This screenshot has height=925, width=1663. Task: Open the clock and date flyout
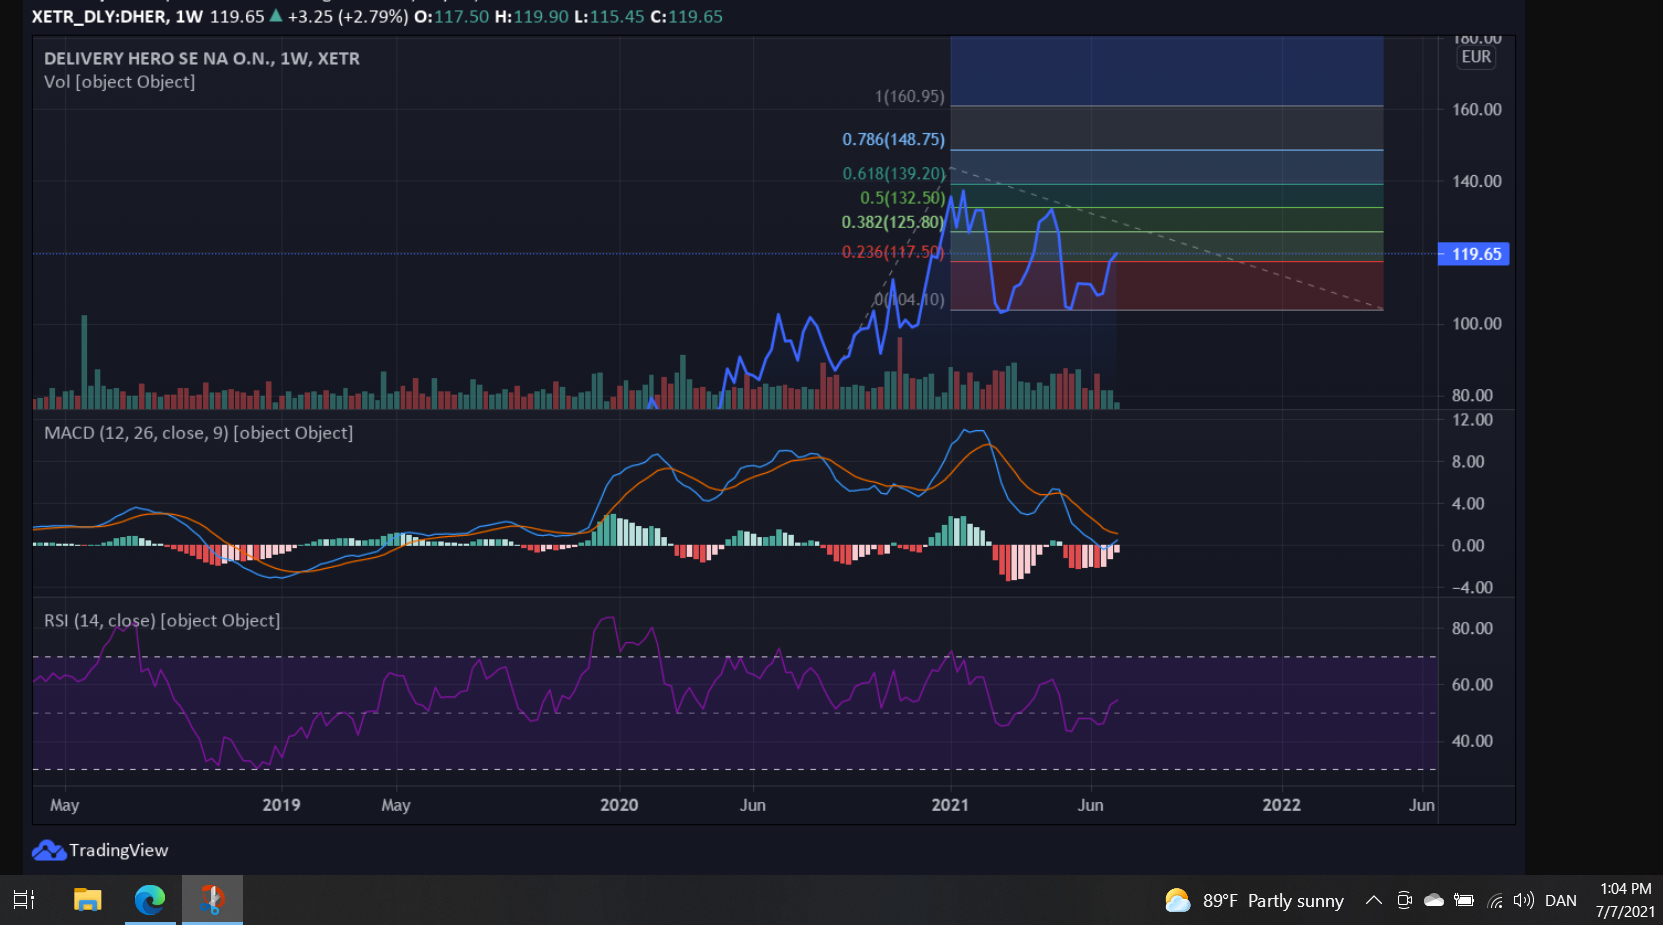pos(1625,900)
